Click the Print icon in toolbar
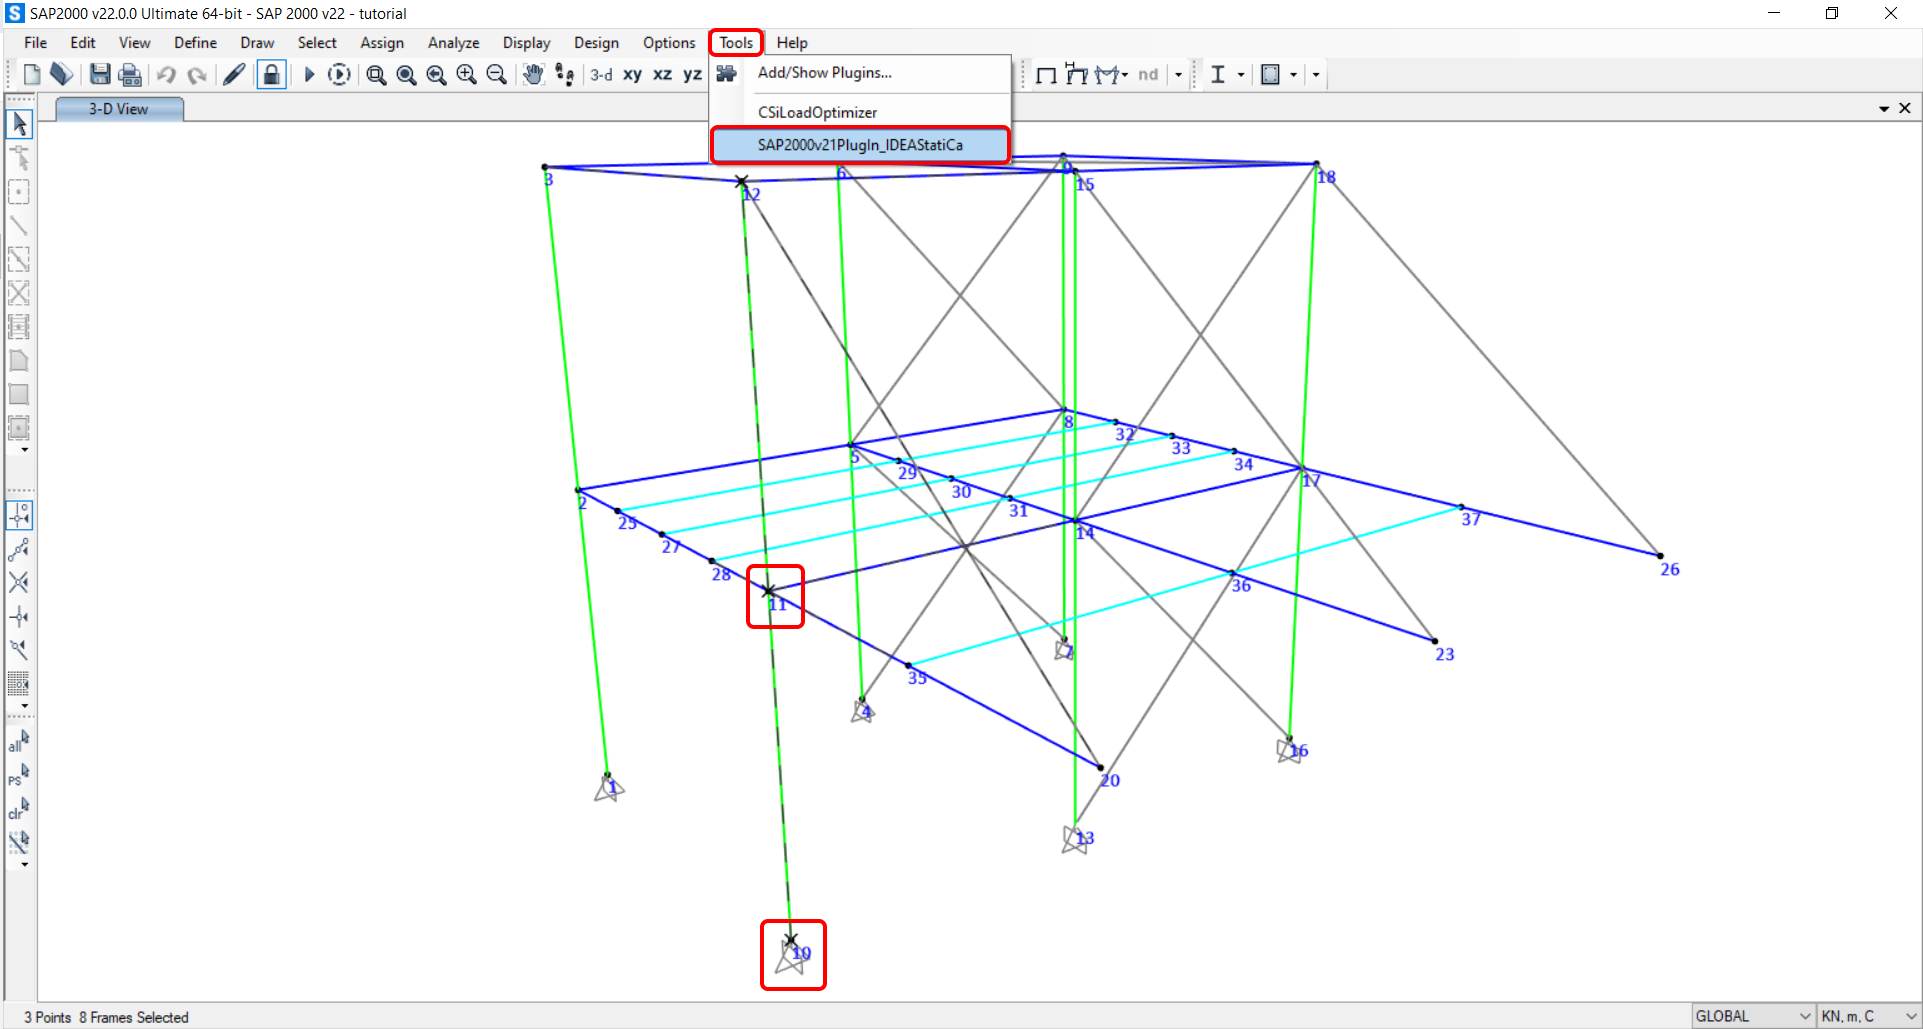 click(x=130, y=75)
